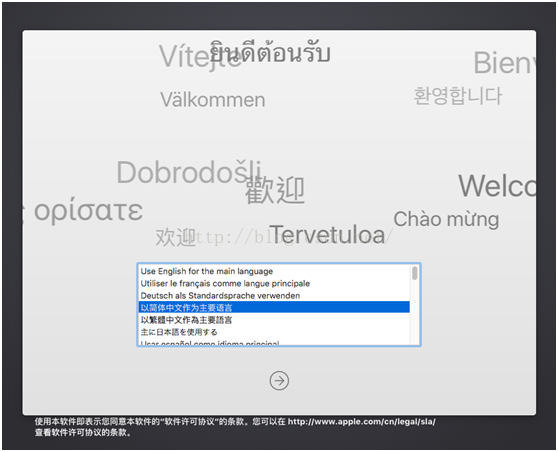Select the highlighted 以简体中文作为主要语言 row
The width and height of the screenshot is (558, 452).
(274, 308)
